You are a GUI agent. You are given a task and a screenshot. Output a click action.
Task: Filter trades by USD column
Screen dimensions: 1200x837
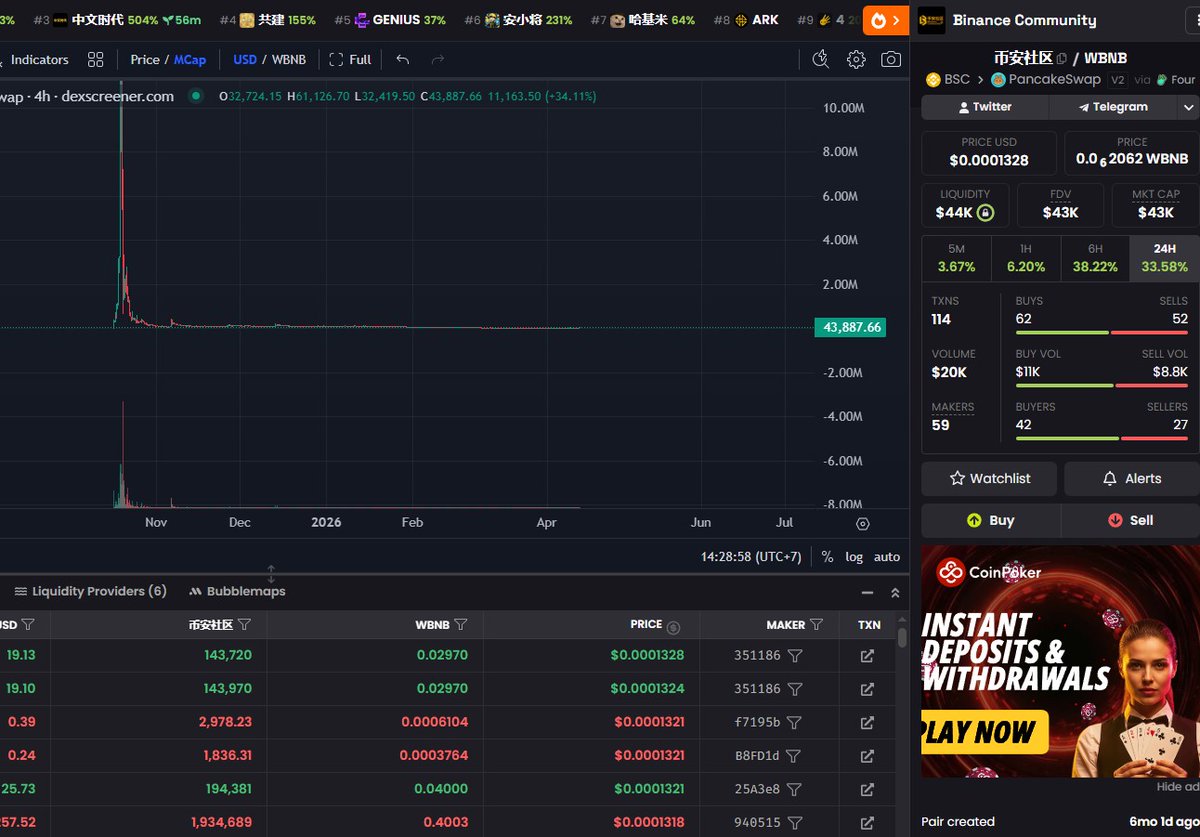[28, 624]
